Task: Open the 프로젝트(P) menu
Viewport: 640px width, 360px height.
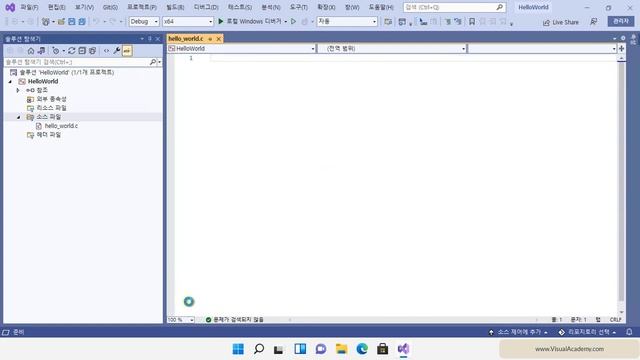Action: click(x=142, y=7)
